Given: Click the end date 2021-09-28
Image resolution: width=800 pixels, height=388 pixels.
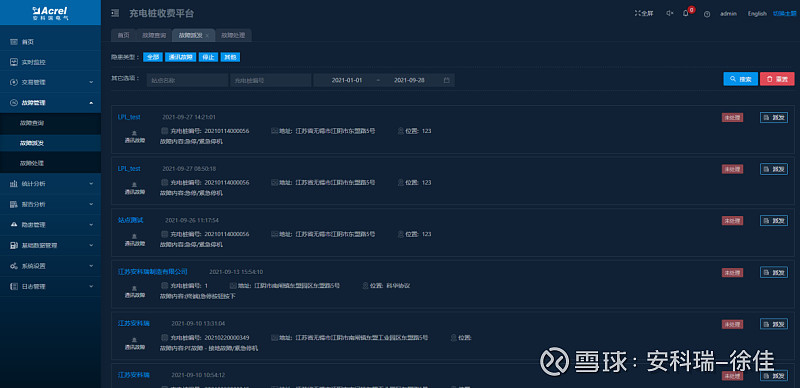Looking at the screenshot, I should pyautogui.click(x=409, y=80).
